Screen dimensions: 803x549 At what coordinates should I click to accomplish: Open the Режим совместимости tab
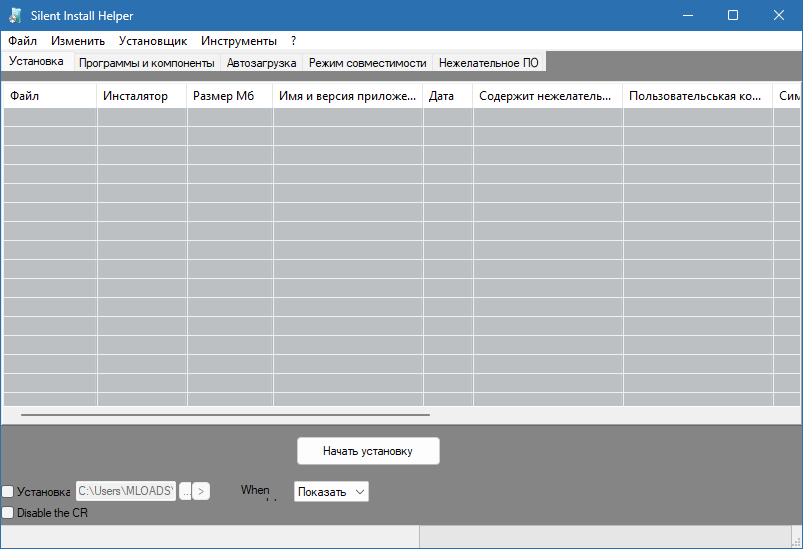[x=367, y=63]
